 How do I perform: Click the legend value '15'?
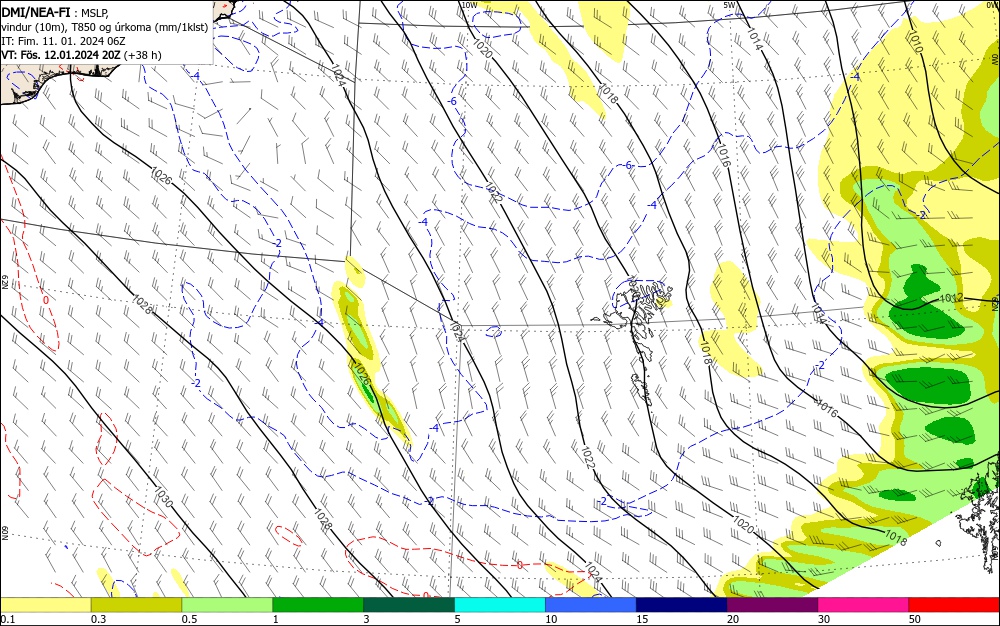click(x=642, y=619)
